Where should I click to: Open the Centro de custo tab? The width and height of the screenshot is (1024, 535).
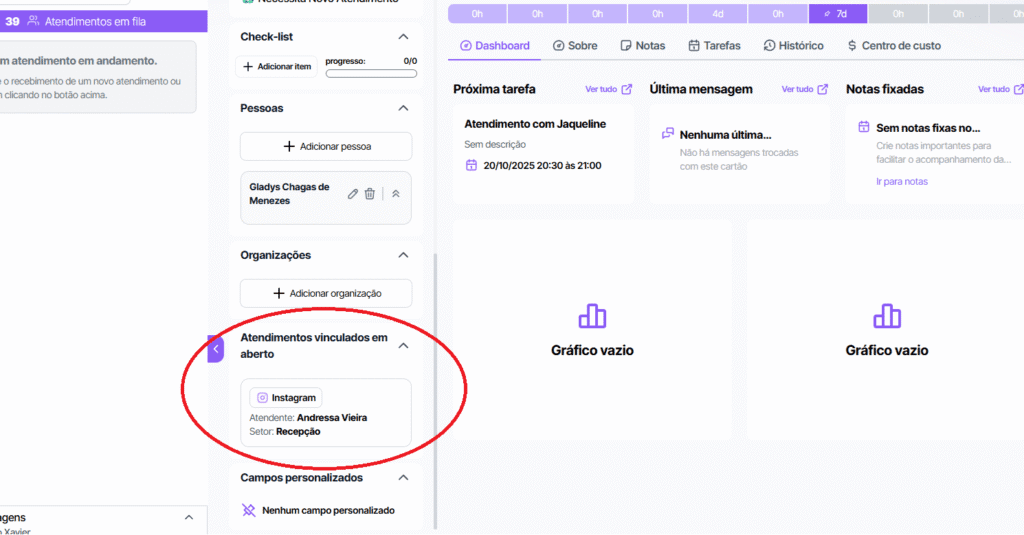point(894,46)
